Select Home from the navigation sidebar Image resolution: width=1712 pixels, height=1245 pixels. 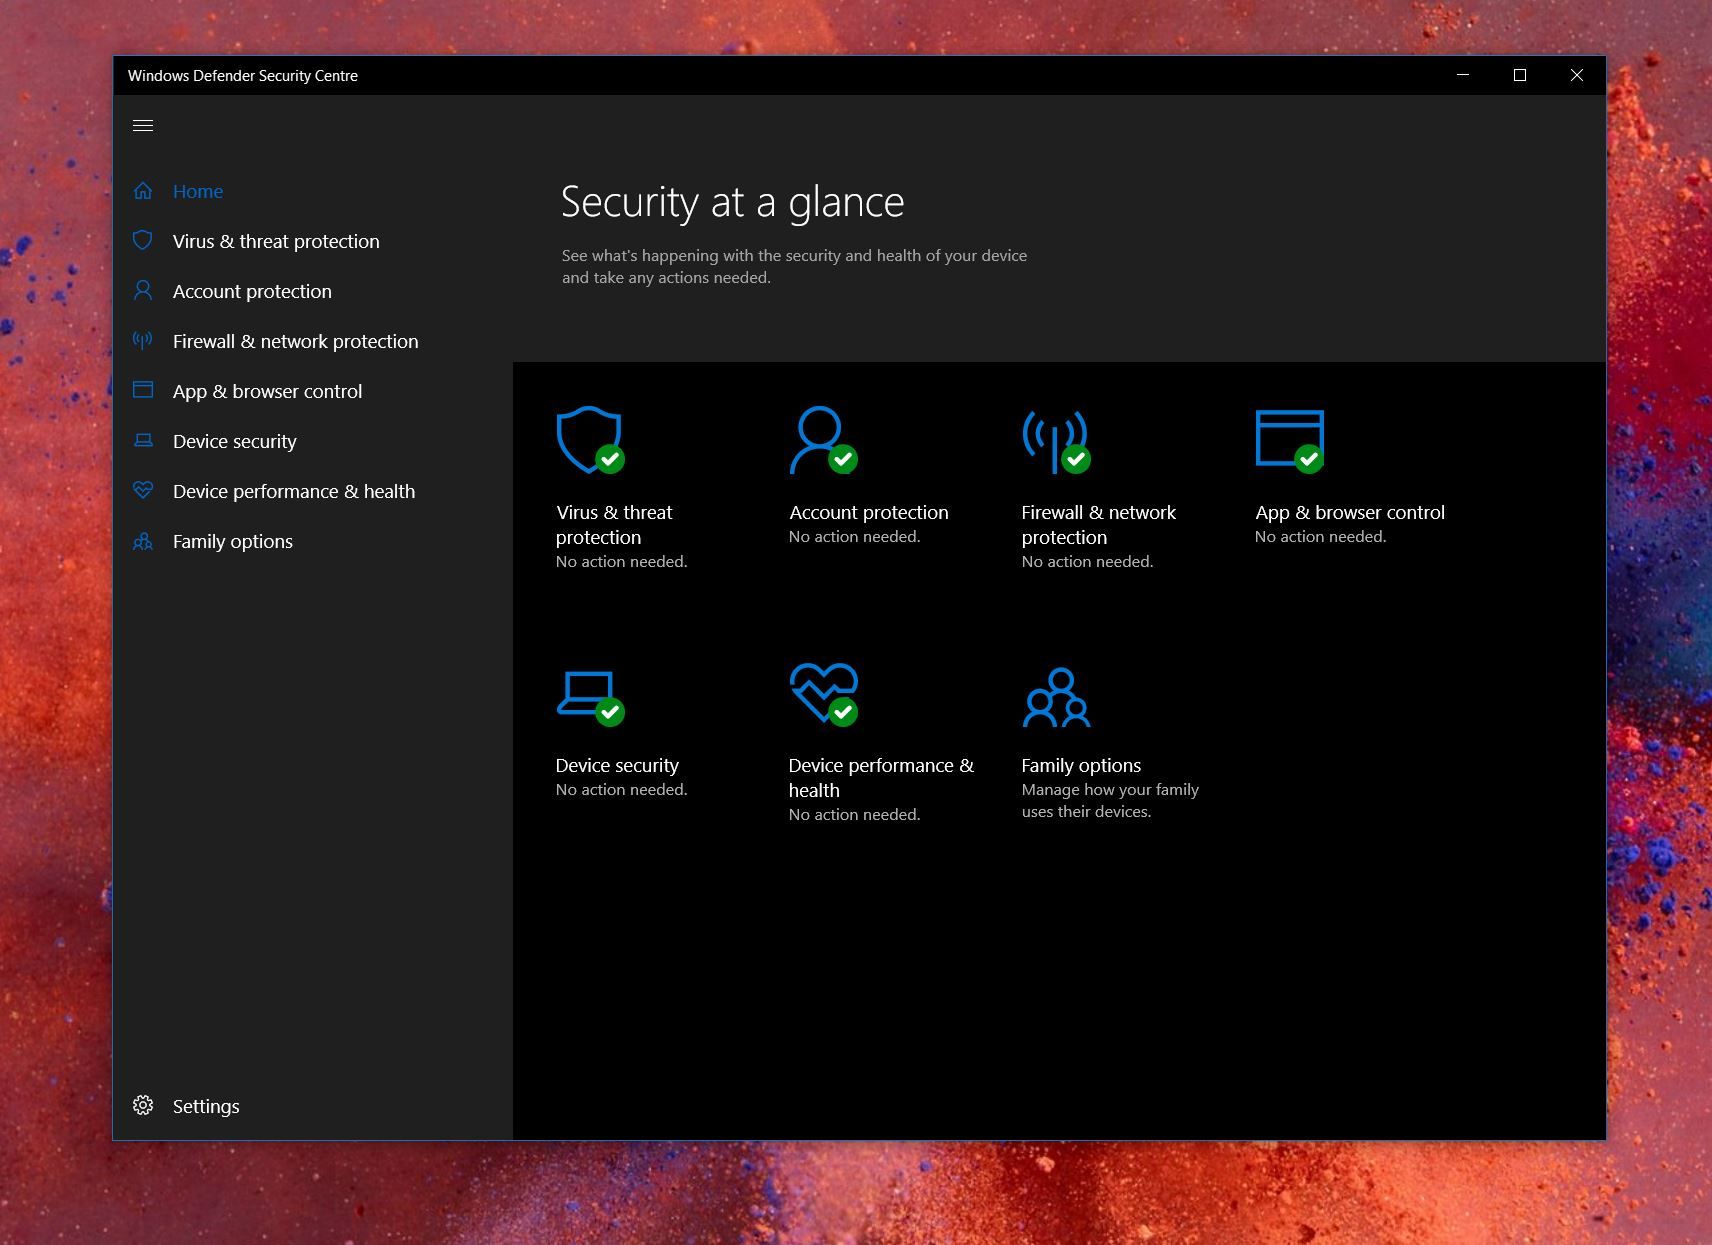[197, 190]
